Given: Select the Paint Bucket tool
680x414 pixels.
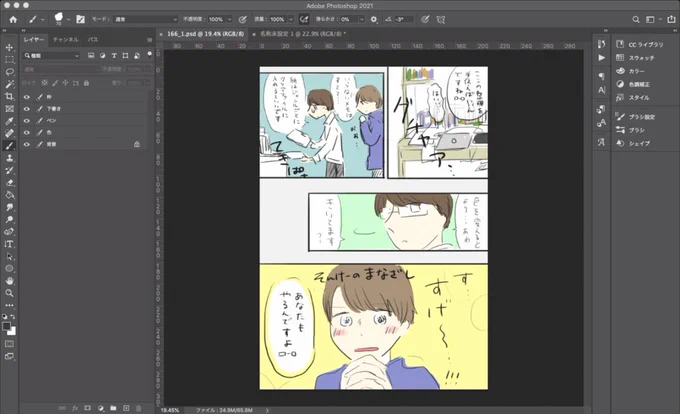Looking at the screenshot, I should (x=9, y=195).
